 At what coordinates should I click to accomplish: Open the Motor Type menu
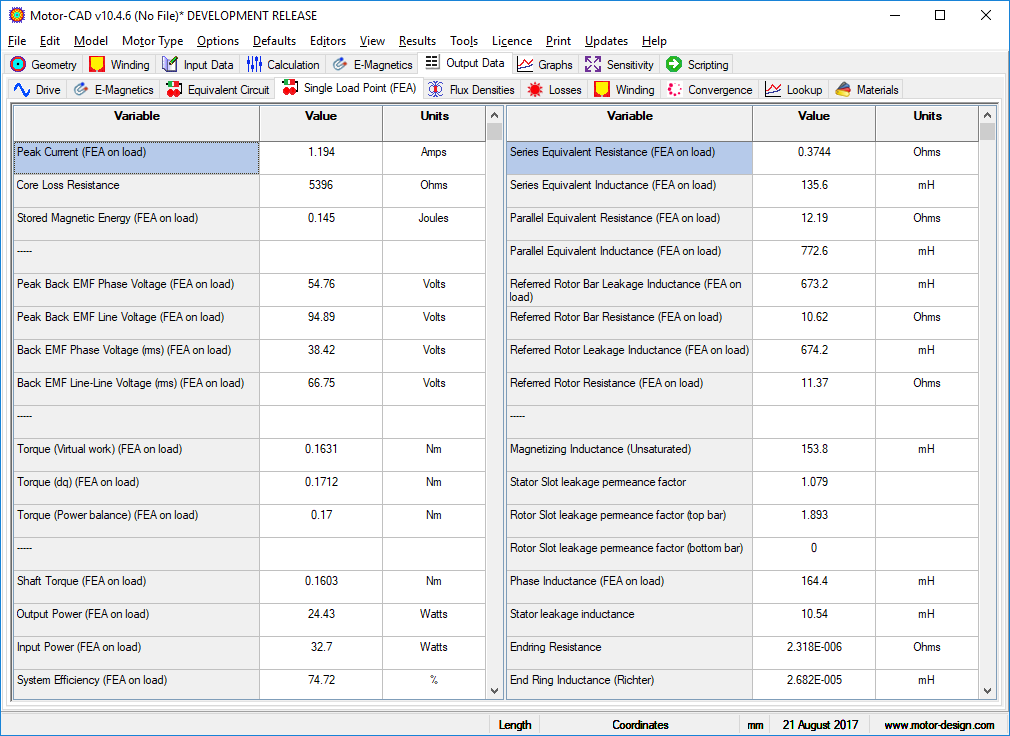(x=153, y=41)
